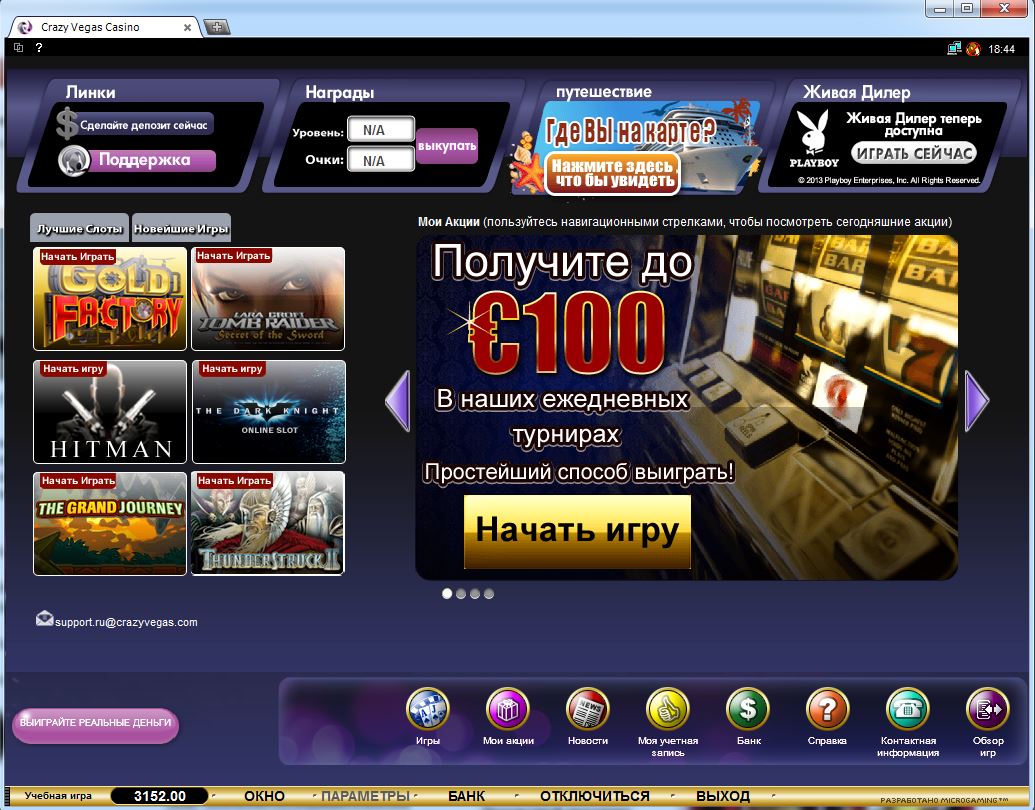Screen dimensions: 1035x810
Task: Launch The Dark Knight slot thumbnail
Action: pyautogui.click(x=269, y=412)
